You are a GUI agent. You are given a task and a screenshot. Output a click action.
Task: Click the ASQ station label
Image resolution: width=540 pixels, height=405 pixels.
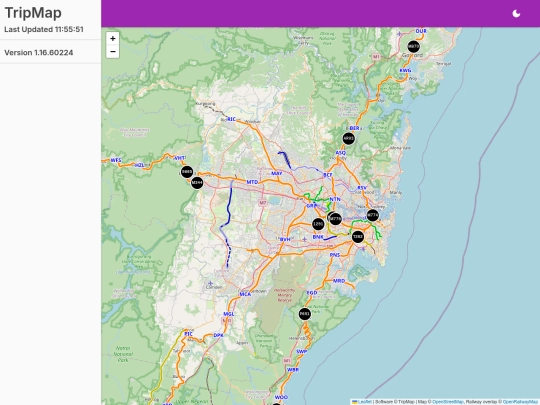coord(340,153)
